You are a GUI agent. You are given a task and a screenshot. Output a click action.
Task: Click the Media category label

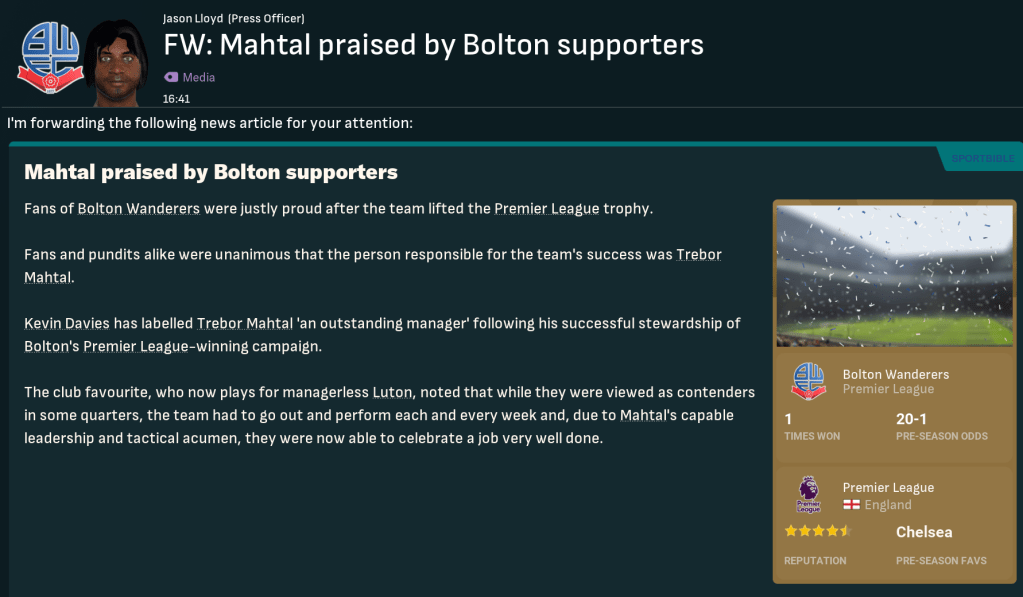pyautogui.click(x=198, y=77)
